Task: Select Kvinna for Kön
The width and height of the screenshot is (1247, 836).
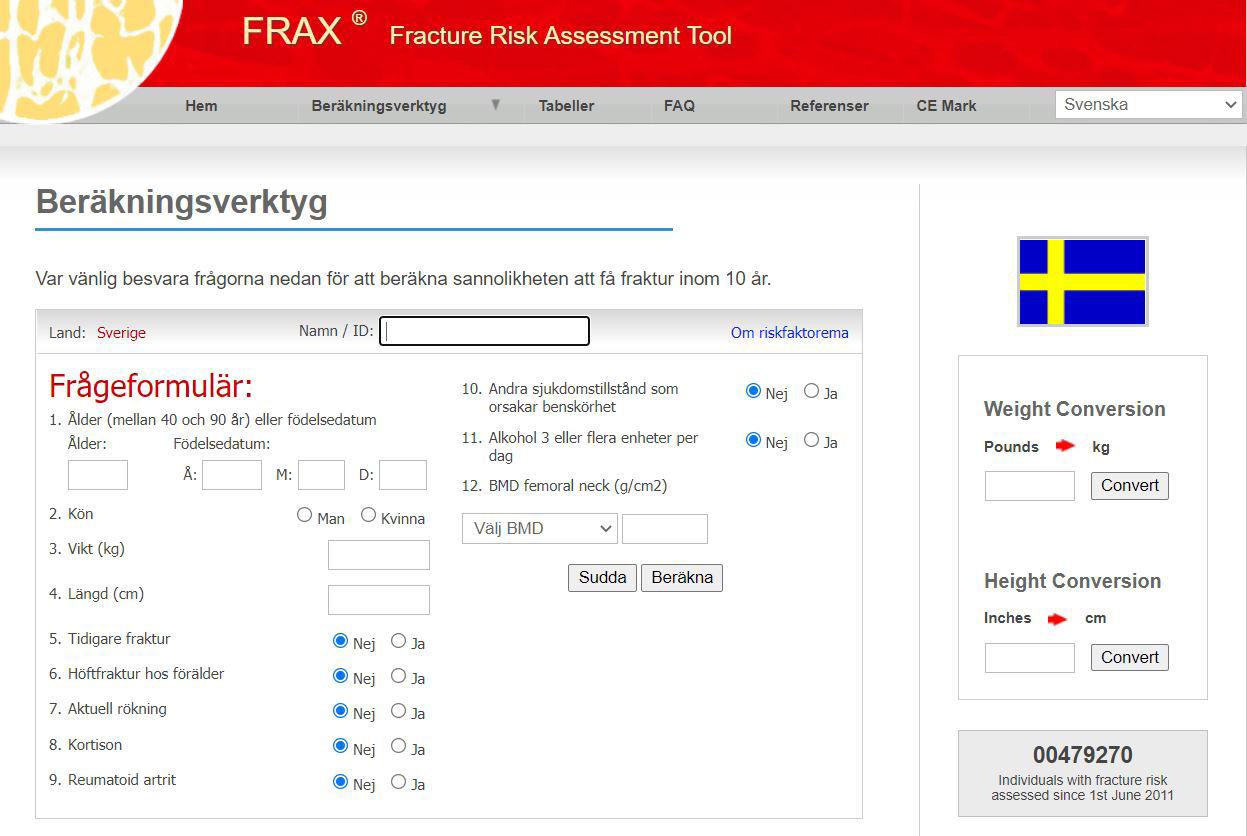Action: (x=368, y=515)
